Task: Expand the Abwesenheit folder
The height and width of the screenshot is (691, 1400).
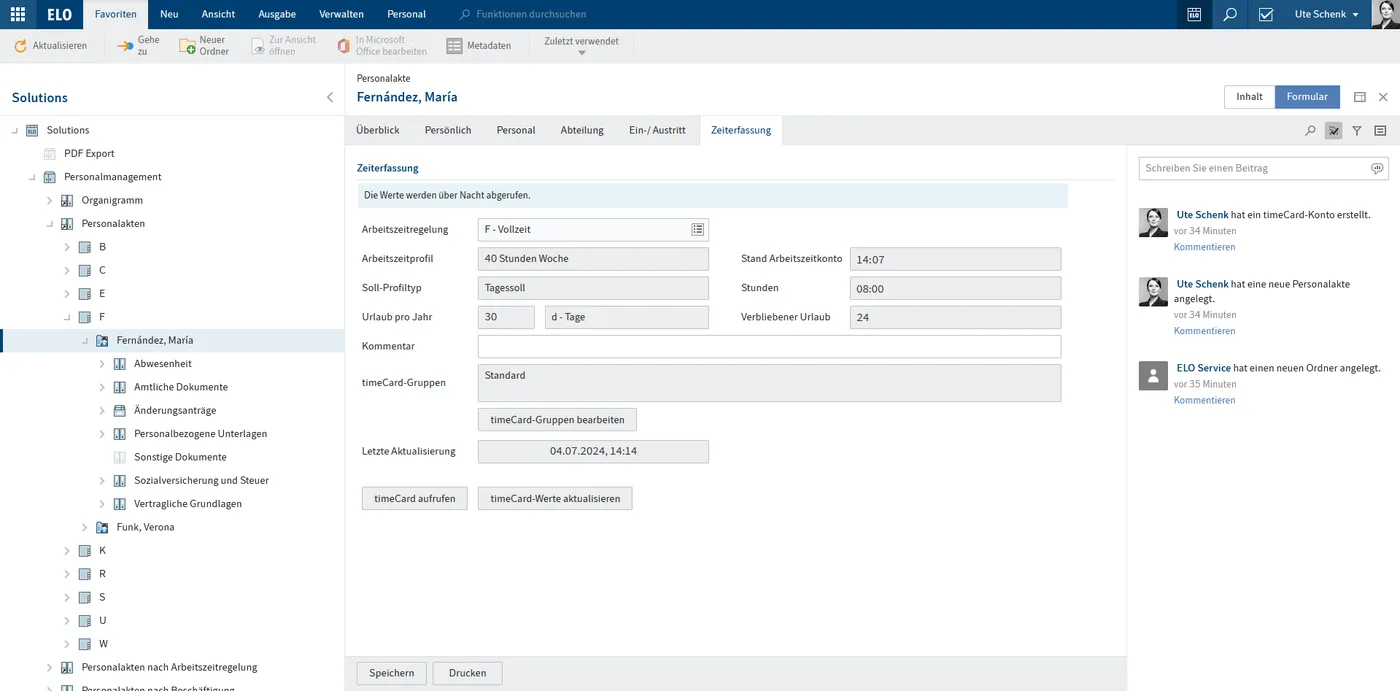Action: [102, 364]
